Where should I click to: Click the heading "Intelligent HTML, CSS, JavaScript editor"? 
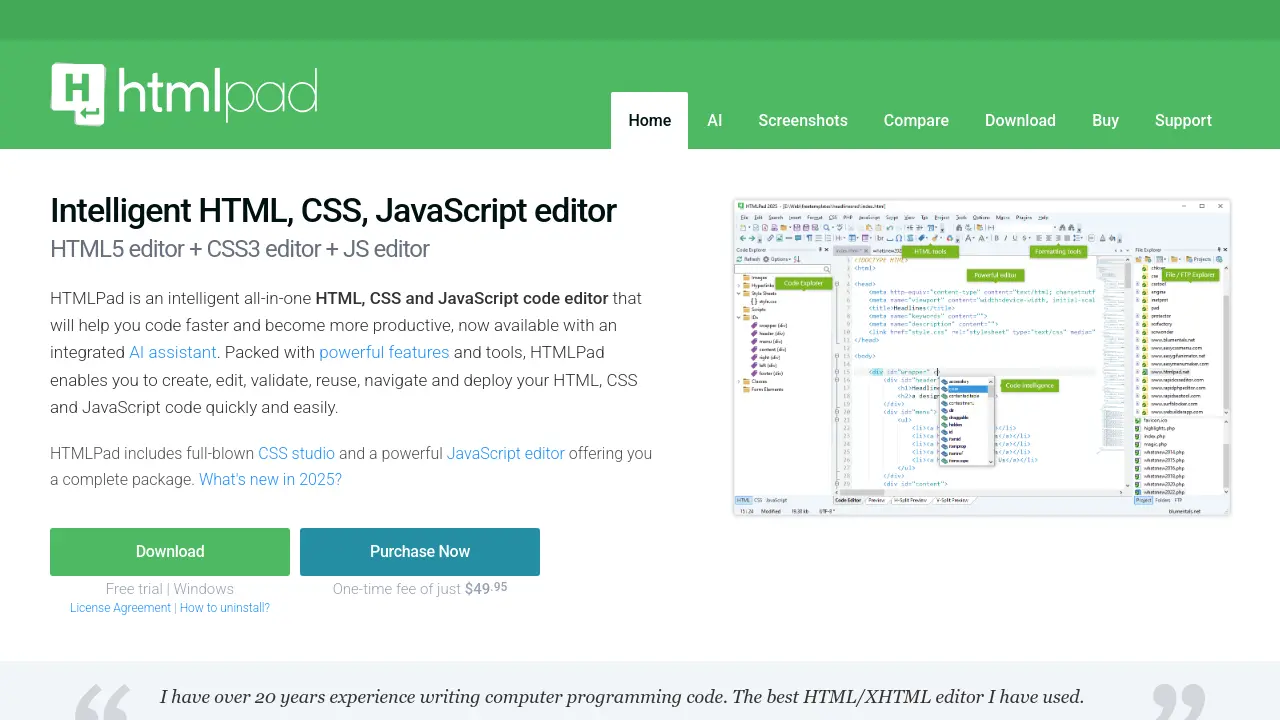pyautogui.click(x=333, y=211)
